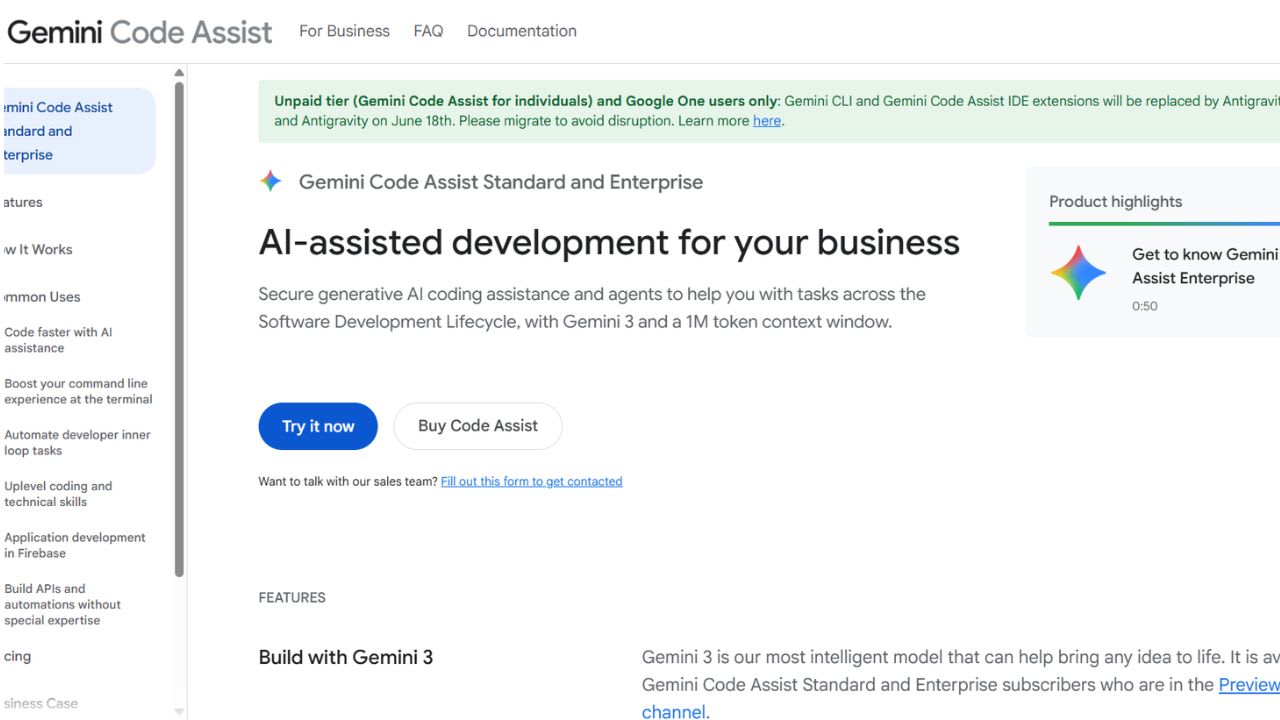Image resolution: width=1280 pixels, height=720 pixels.
Task: Open the Preview channel link
Action: pos(1249,685)
